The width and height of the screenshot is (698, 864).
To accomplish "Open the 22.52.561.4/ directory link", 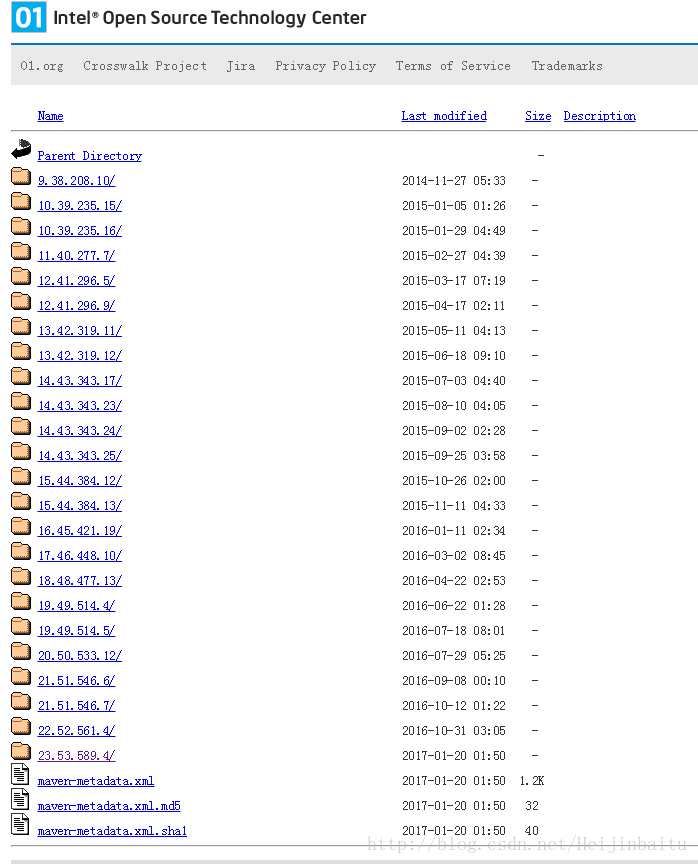I will 77,731.
